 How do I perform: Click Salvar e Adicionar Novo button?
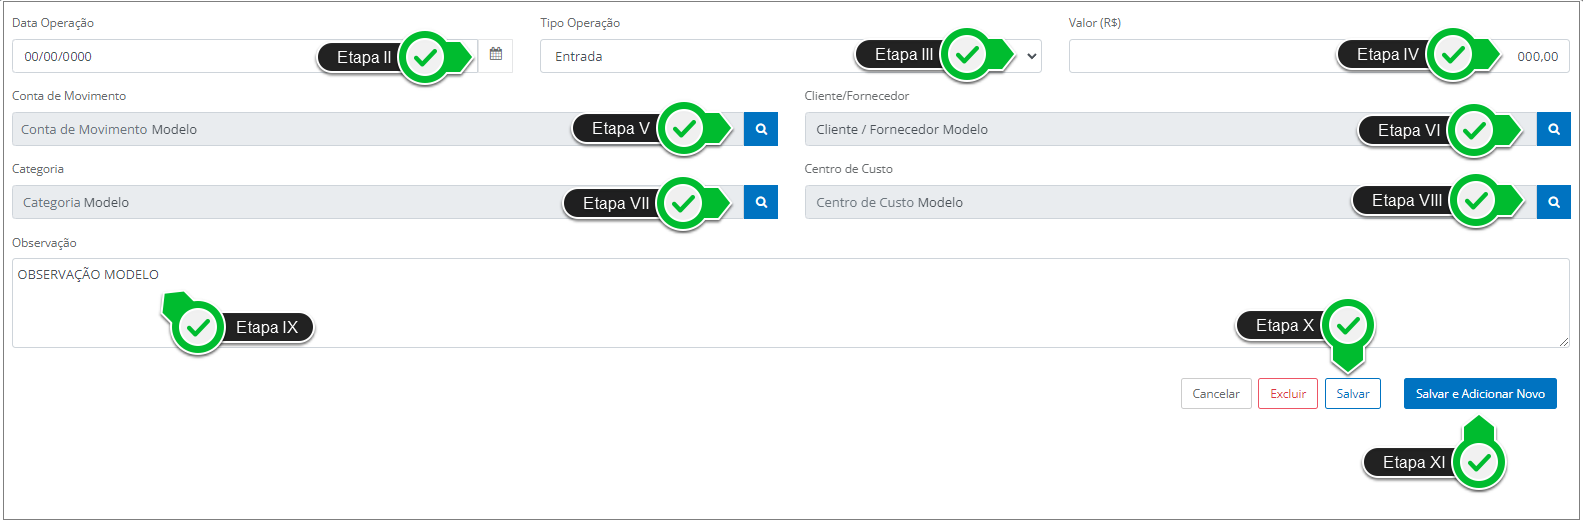[x=1479, y=394]
